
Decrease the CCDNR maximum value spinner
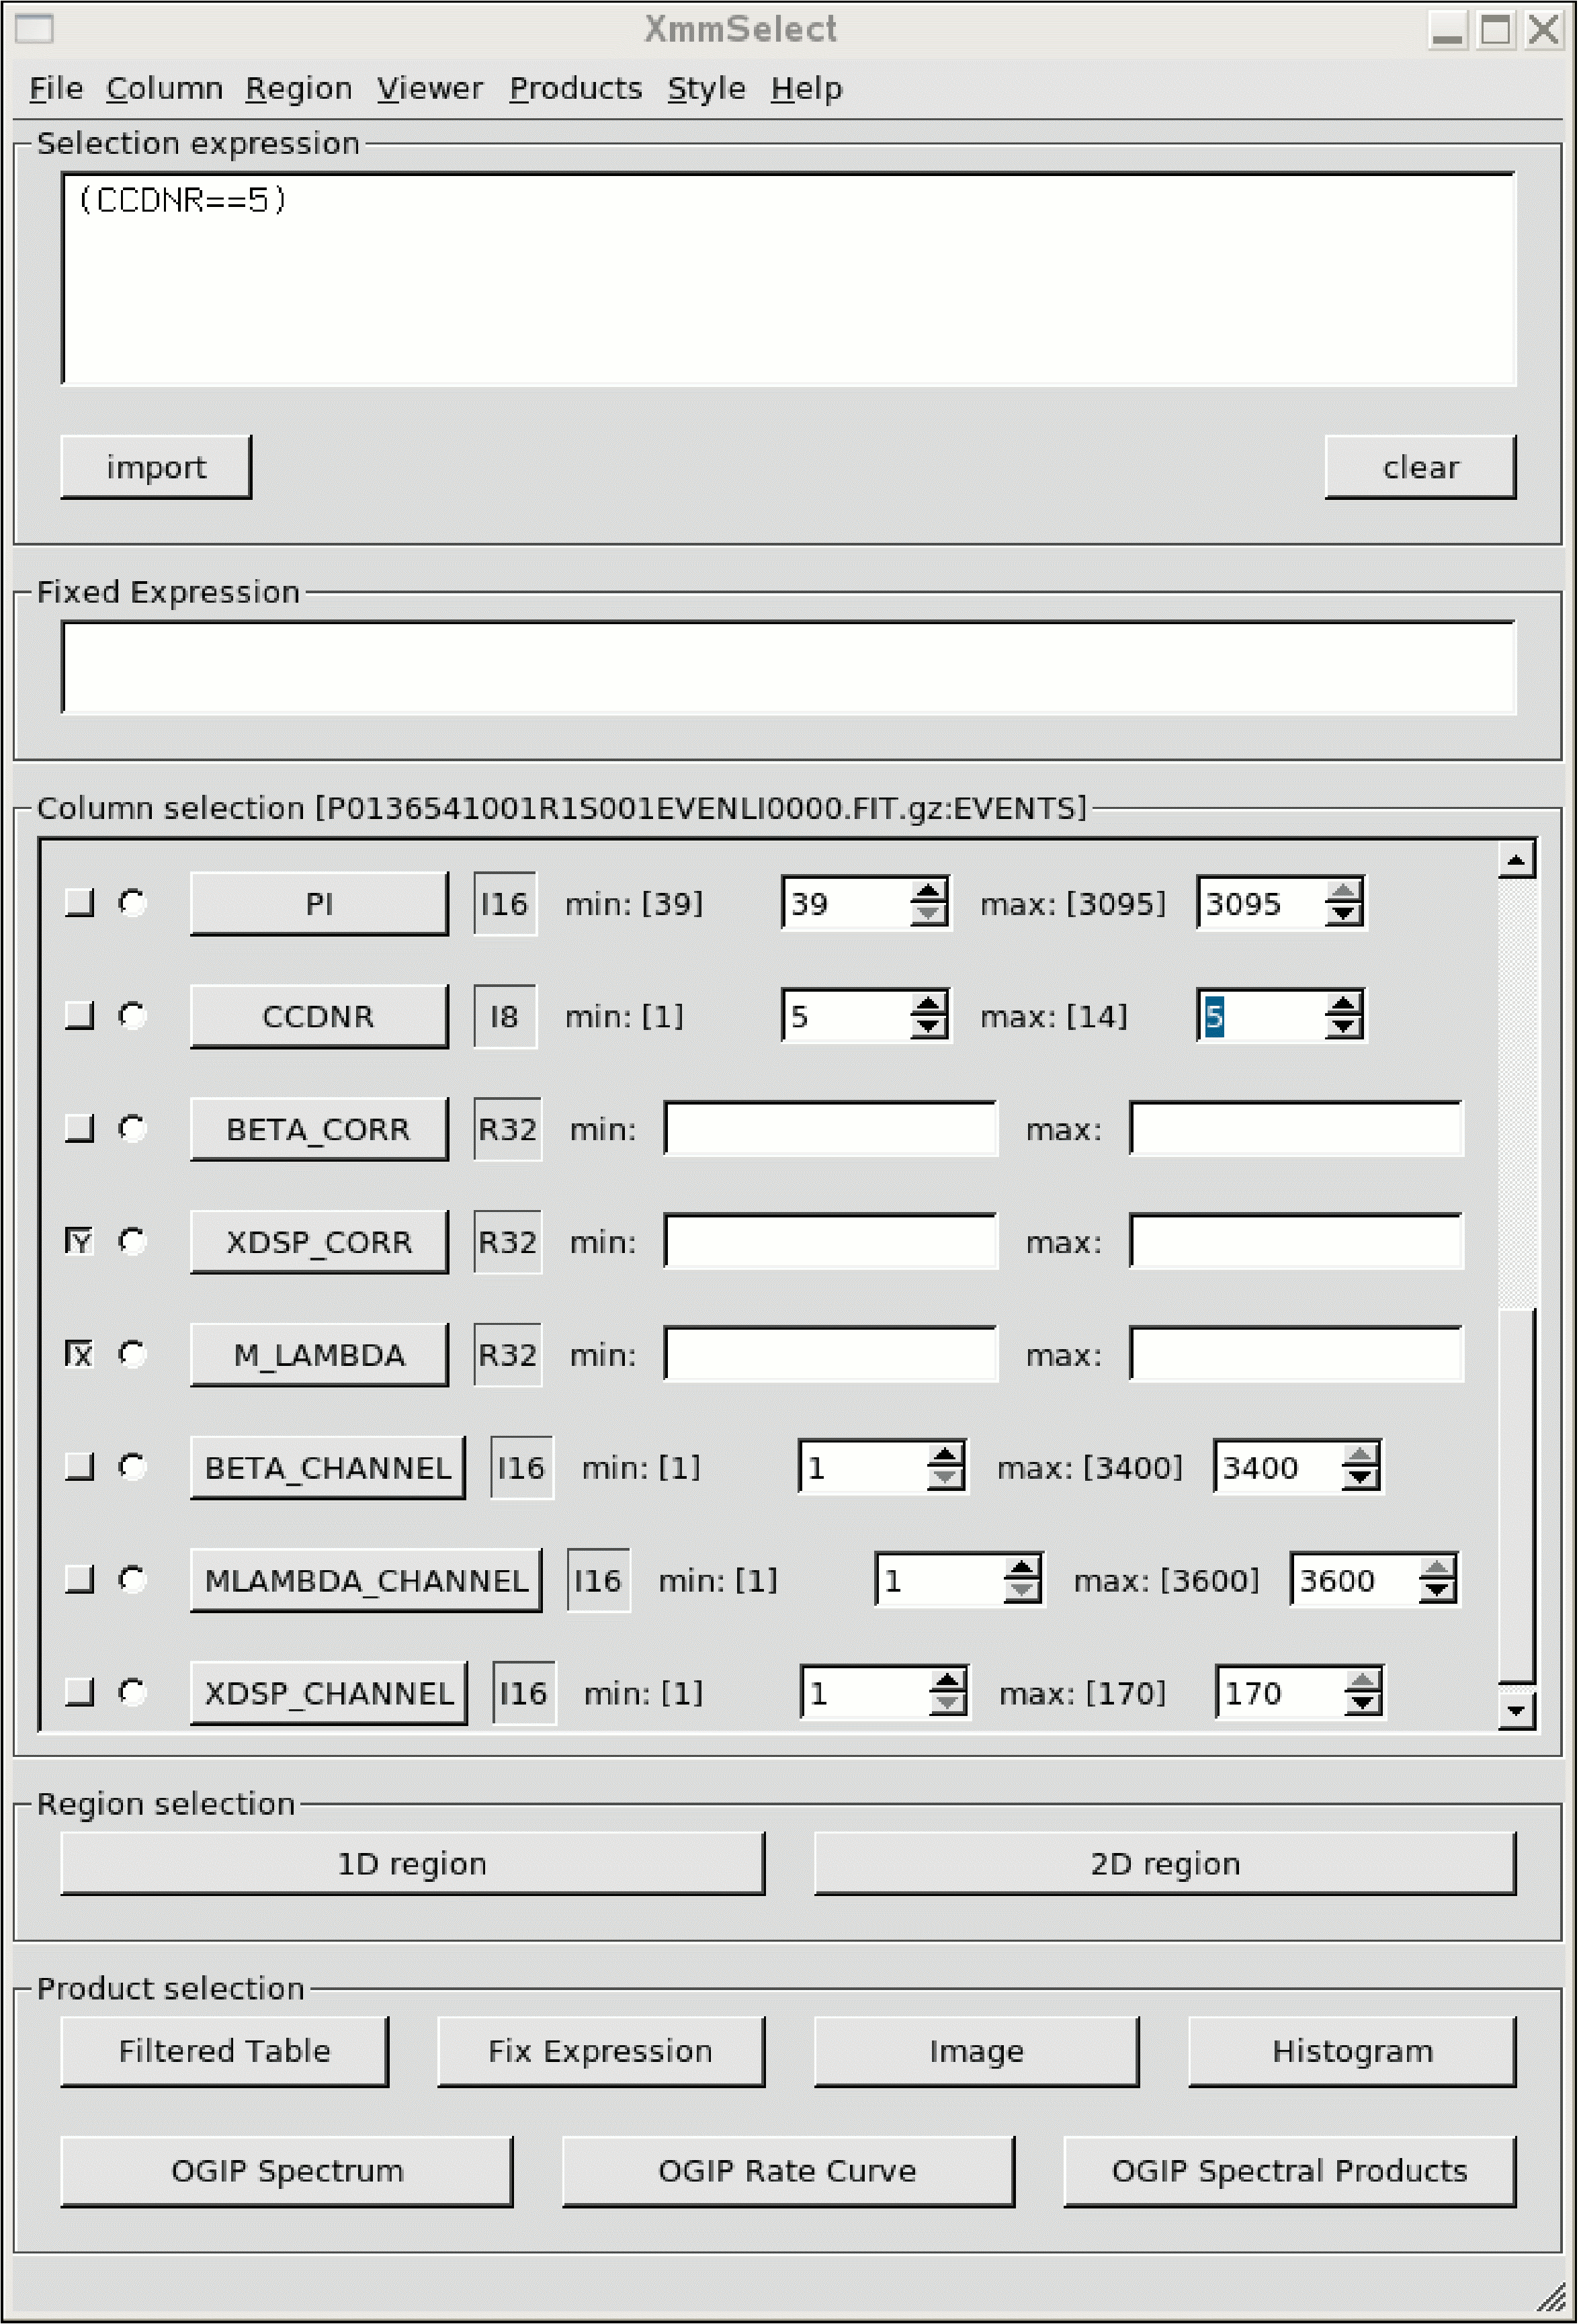tap(1343, 1027)
